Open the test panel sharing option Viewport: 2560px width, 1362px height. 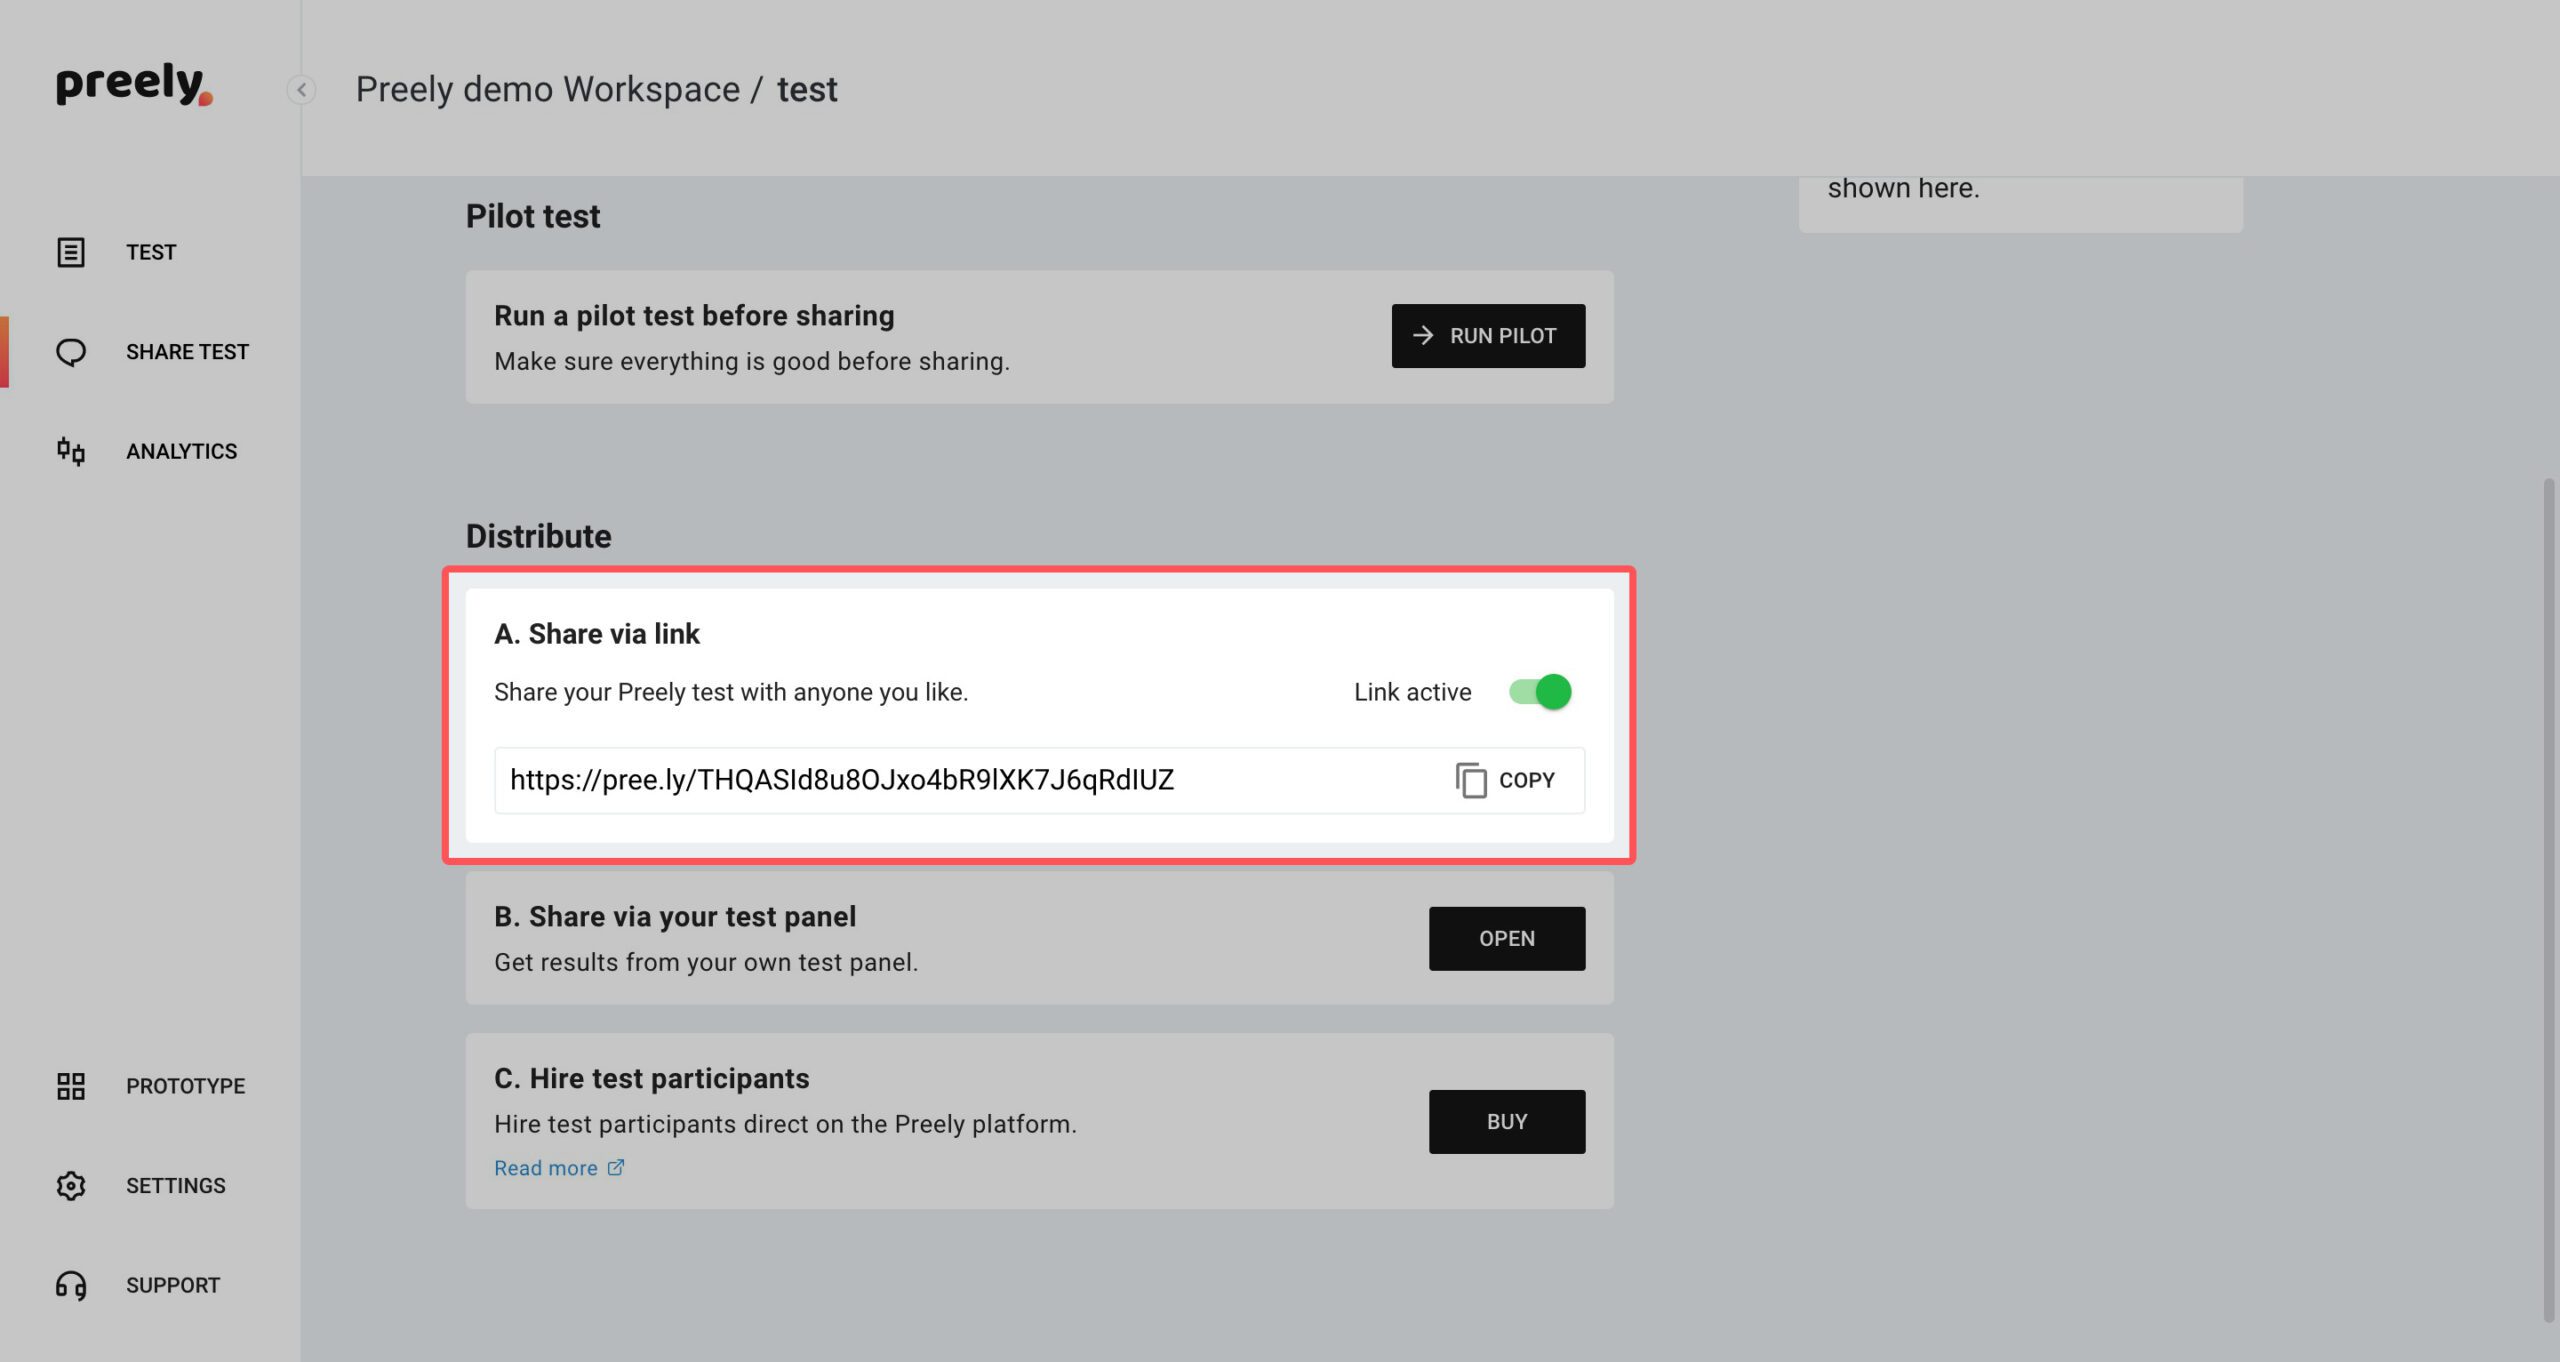pyautogui.click(x=1507, y=938)
